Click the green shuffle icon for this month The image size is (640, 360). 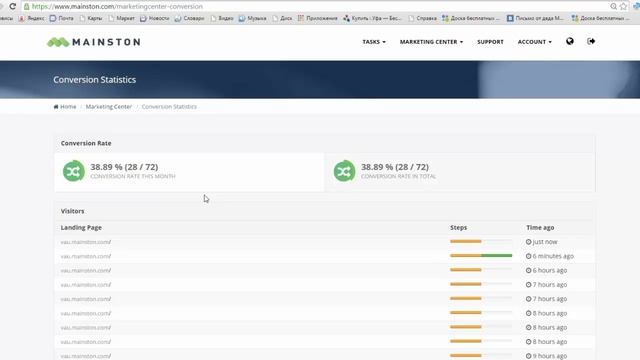coord(73,171)
